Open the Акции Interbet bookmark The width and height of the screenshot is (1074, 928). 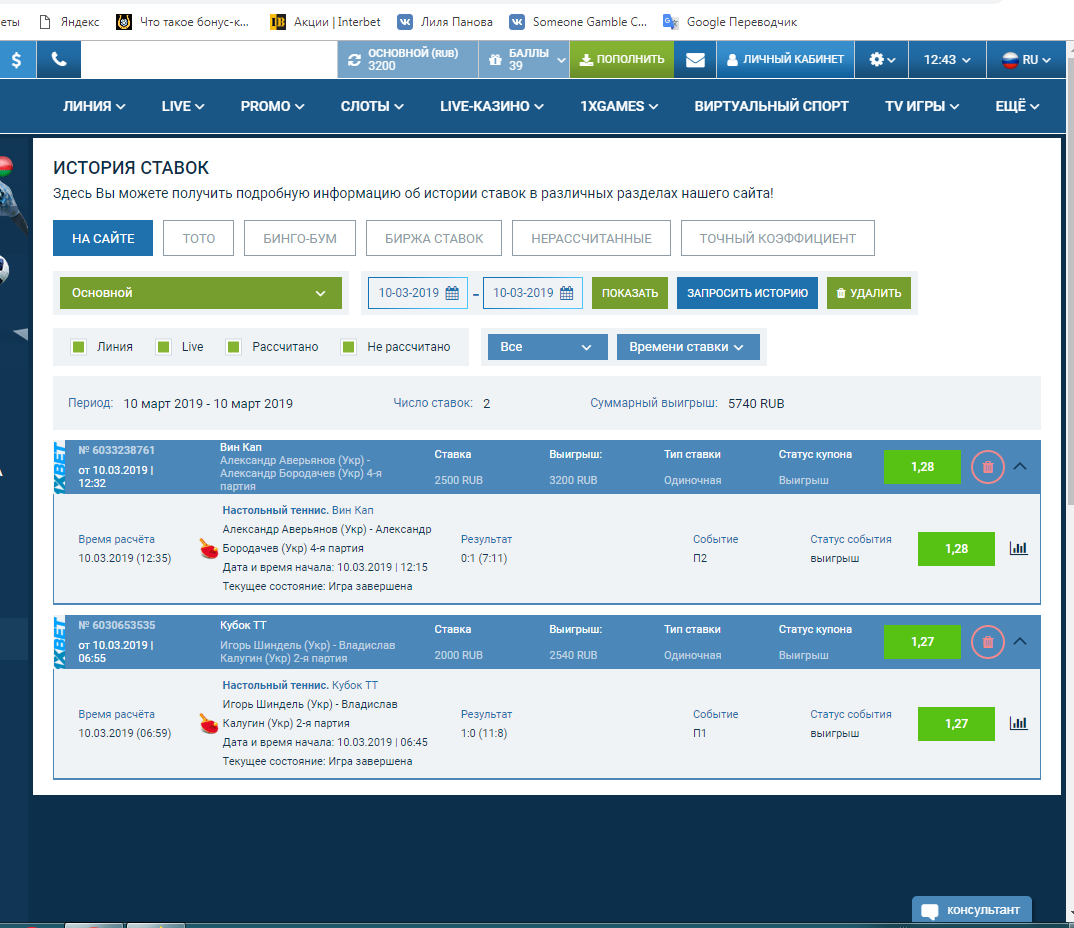[x=325, y=22]
